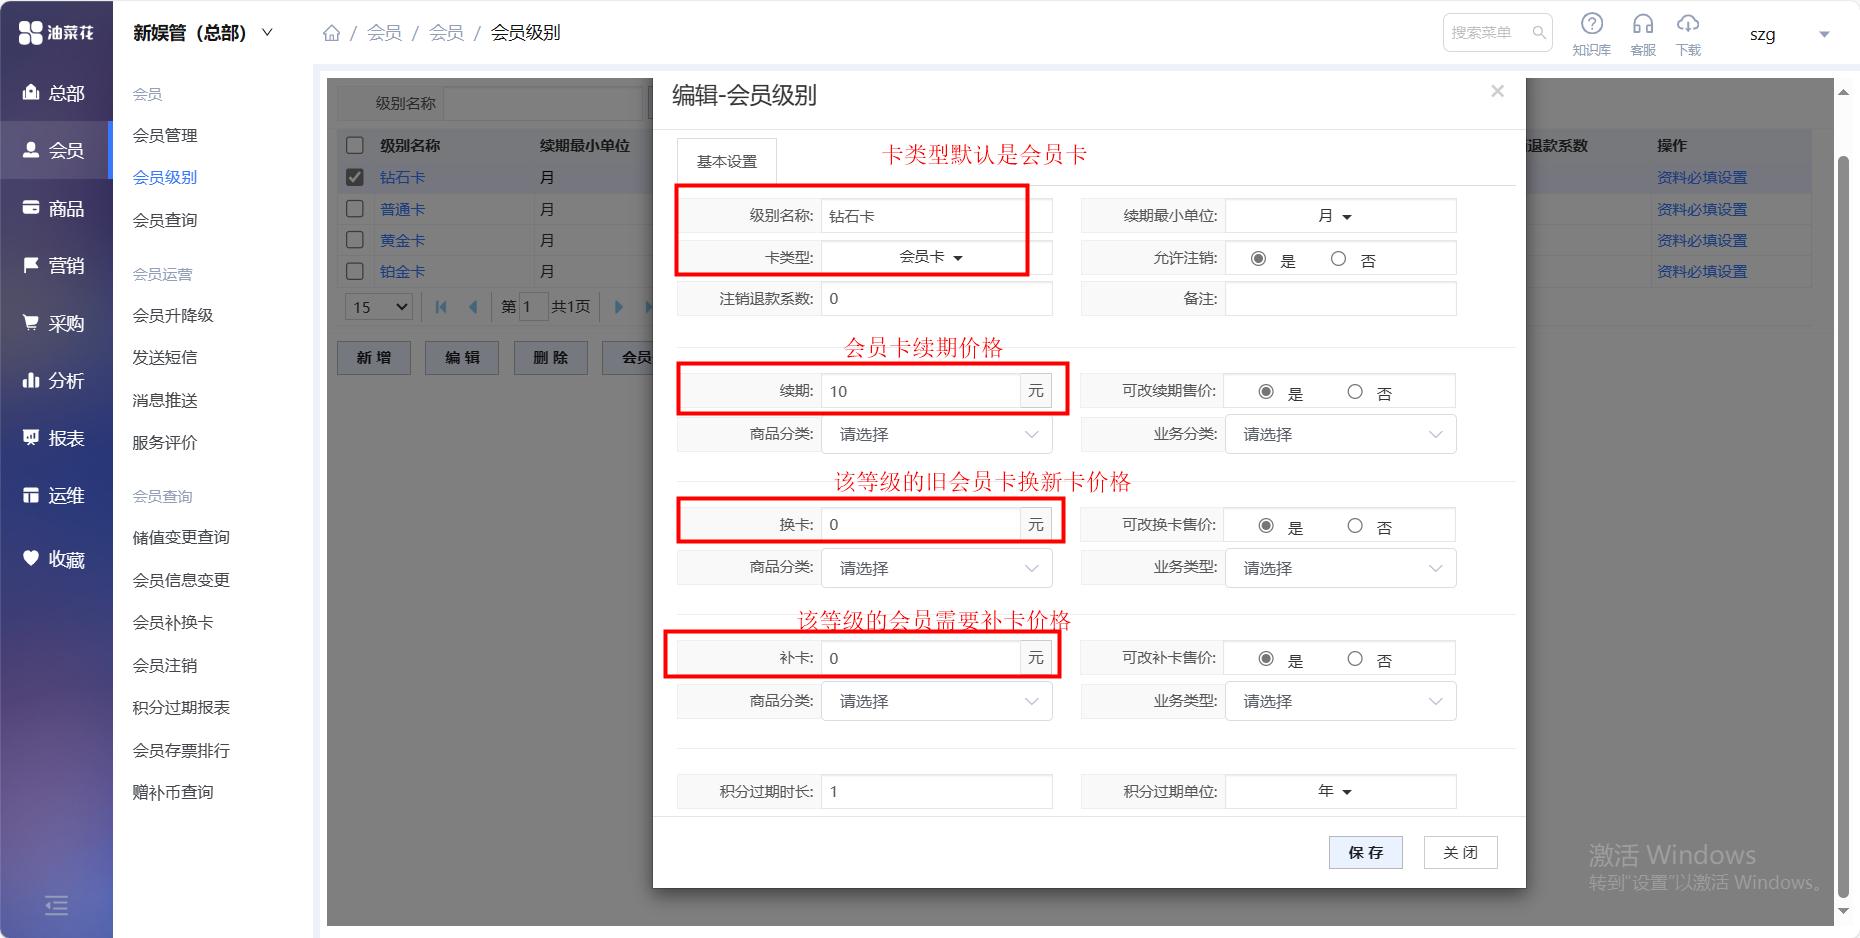This screenshot has width=1860, height=938.
Task: Click the 级别名称 field containing 钻石卡
Action: click(937, 216)
